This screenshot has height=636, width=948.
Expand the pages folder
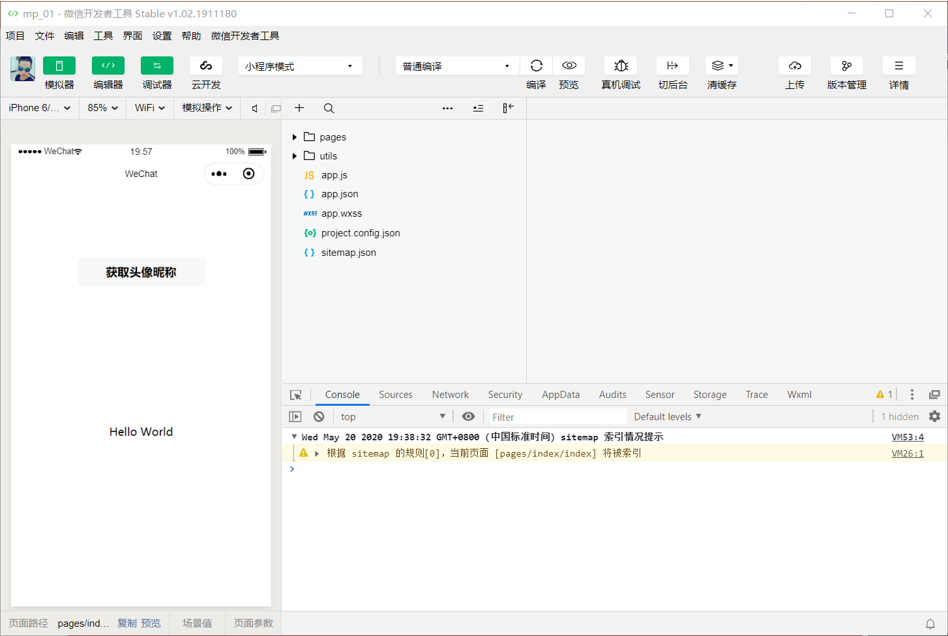(x=294, y=137)
